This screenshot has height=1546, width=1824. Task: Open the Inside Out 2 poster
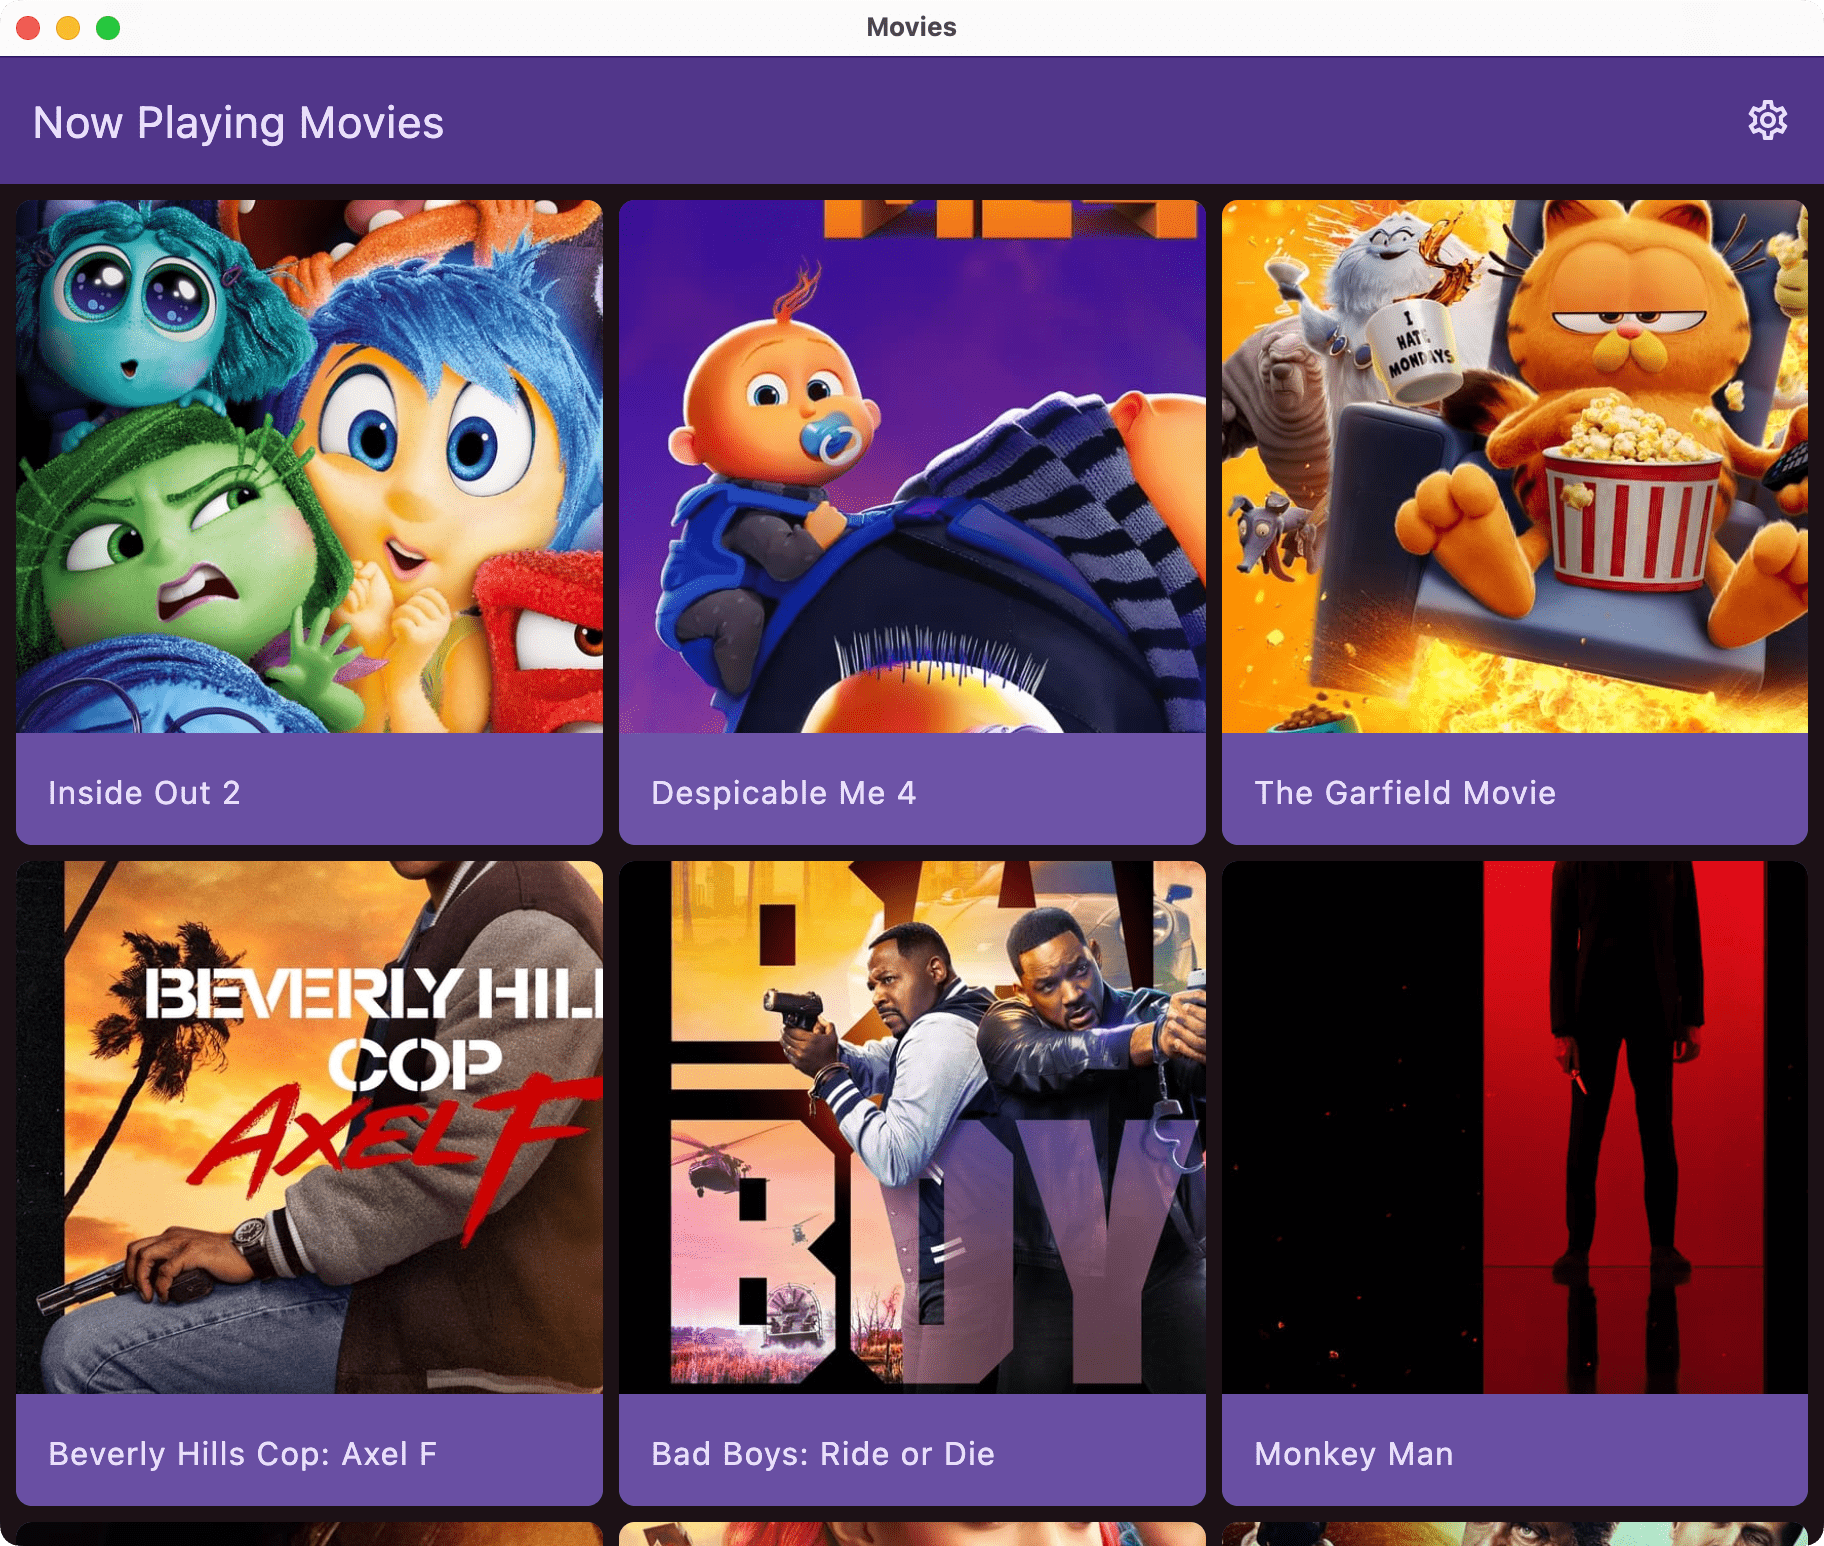309,466
